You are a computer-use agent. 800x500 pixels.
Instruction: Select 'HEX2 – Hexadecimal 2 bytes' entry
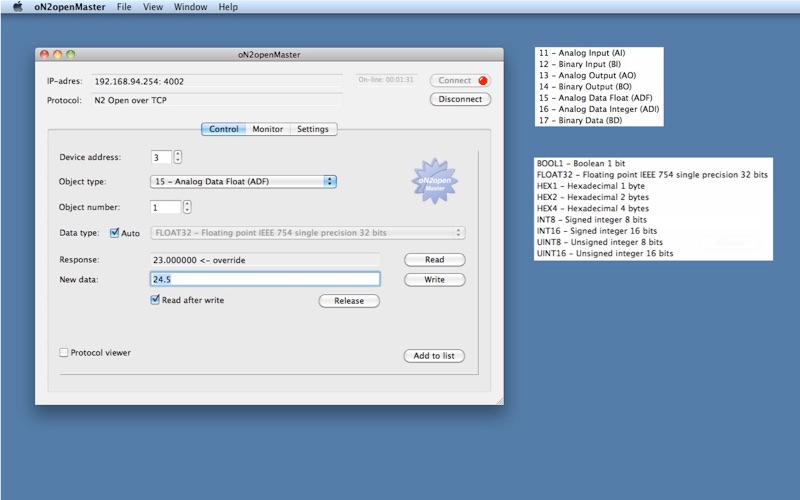(x=593, y=197)
